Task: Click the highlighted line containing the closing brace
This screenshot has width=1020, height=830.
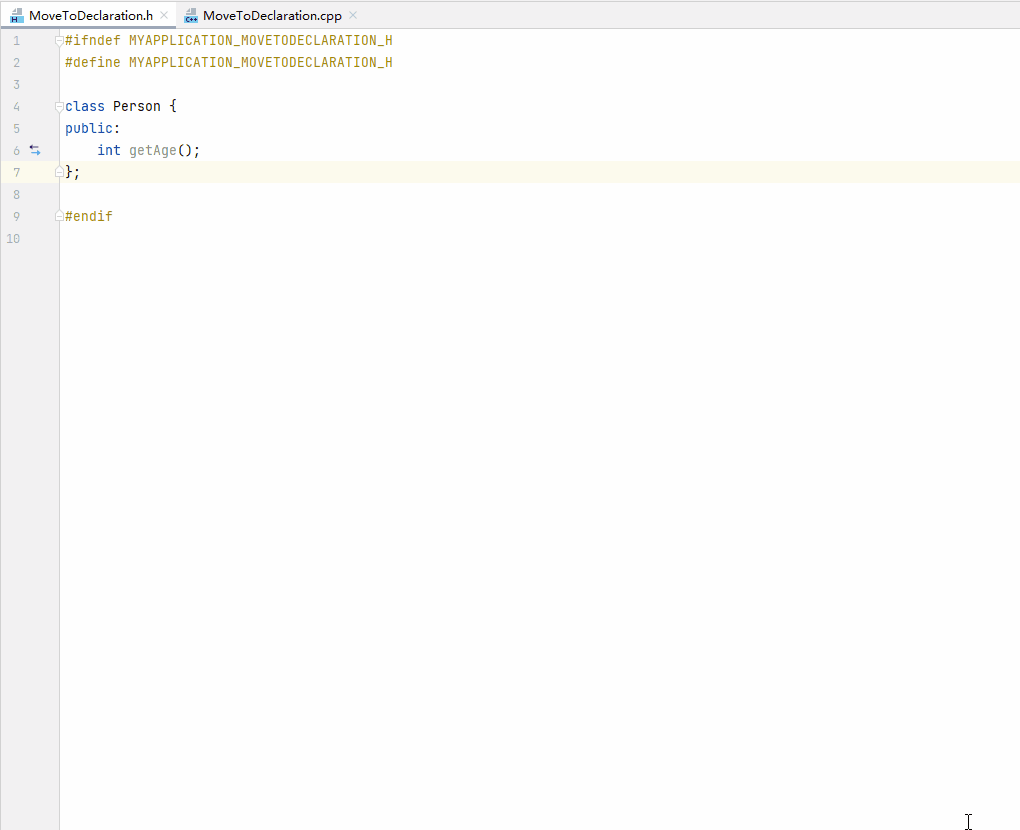Action: (x=72, y=172)
